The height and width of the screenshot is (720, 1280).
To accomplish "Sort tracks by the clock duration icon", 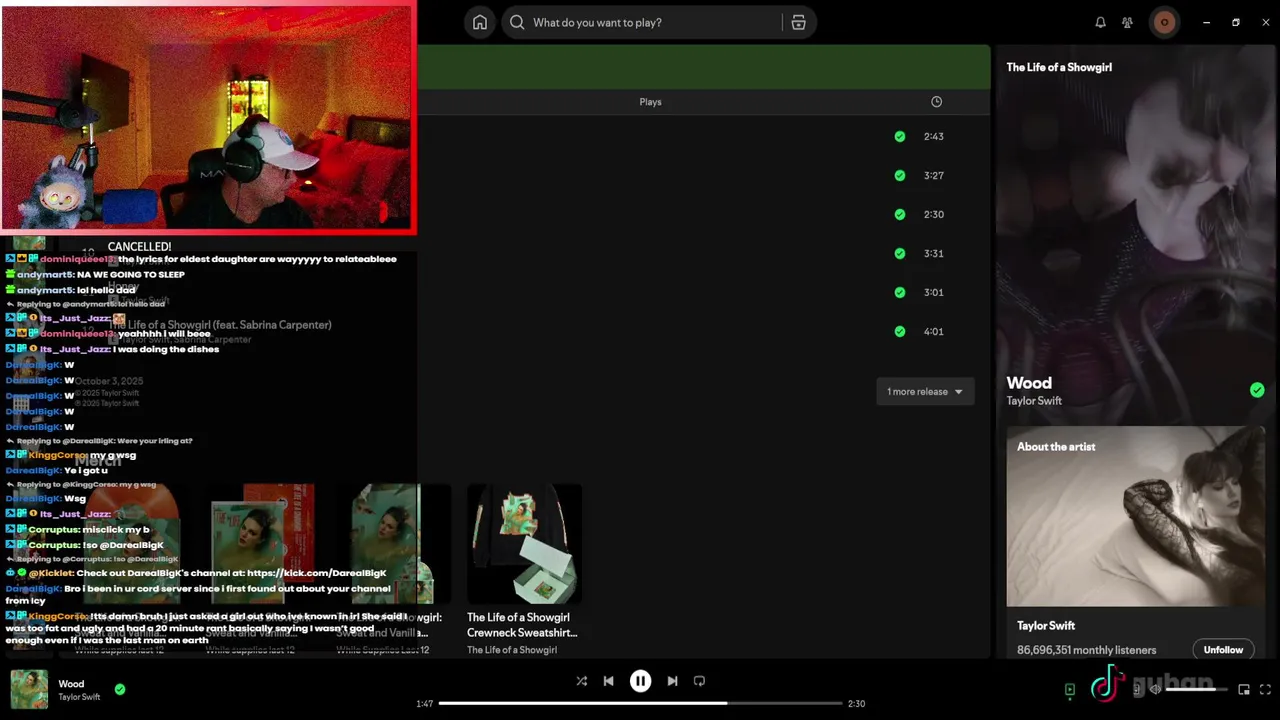I will coord(936,102).
